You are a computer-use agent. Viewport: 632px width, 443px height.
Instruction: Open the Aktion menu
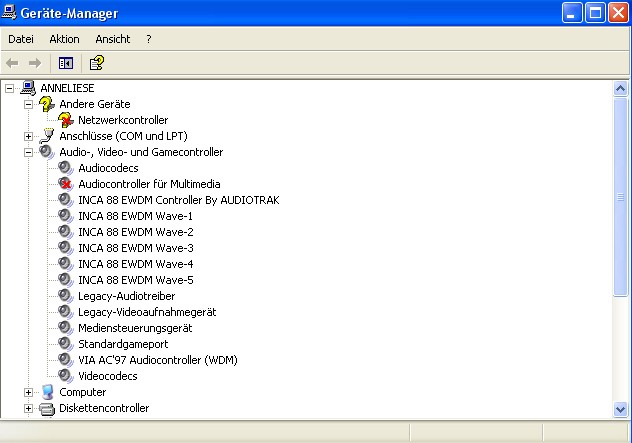(x=64, y=39)
